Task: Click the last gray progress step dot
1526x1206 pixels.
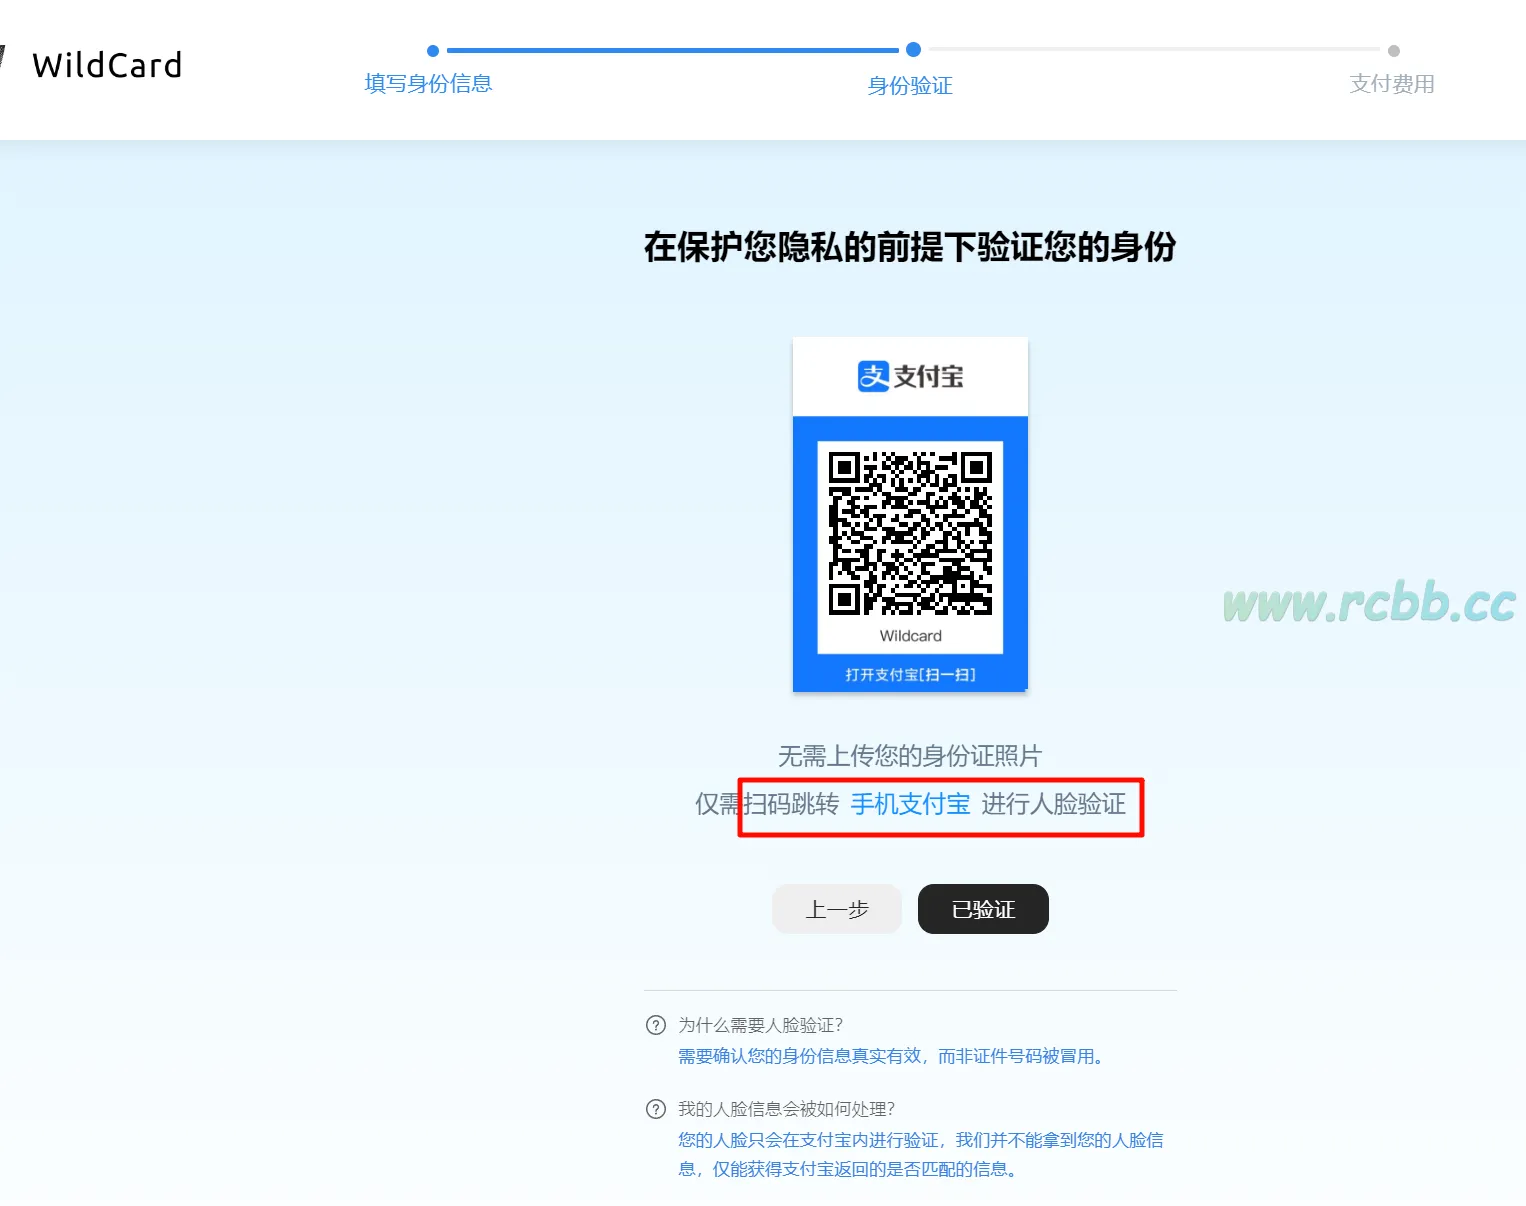Action: (x=1394, y=50)
